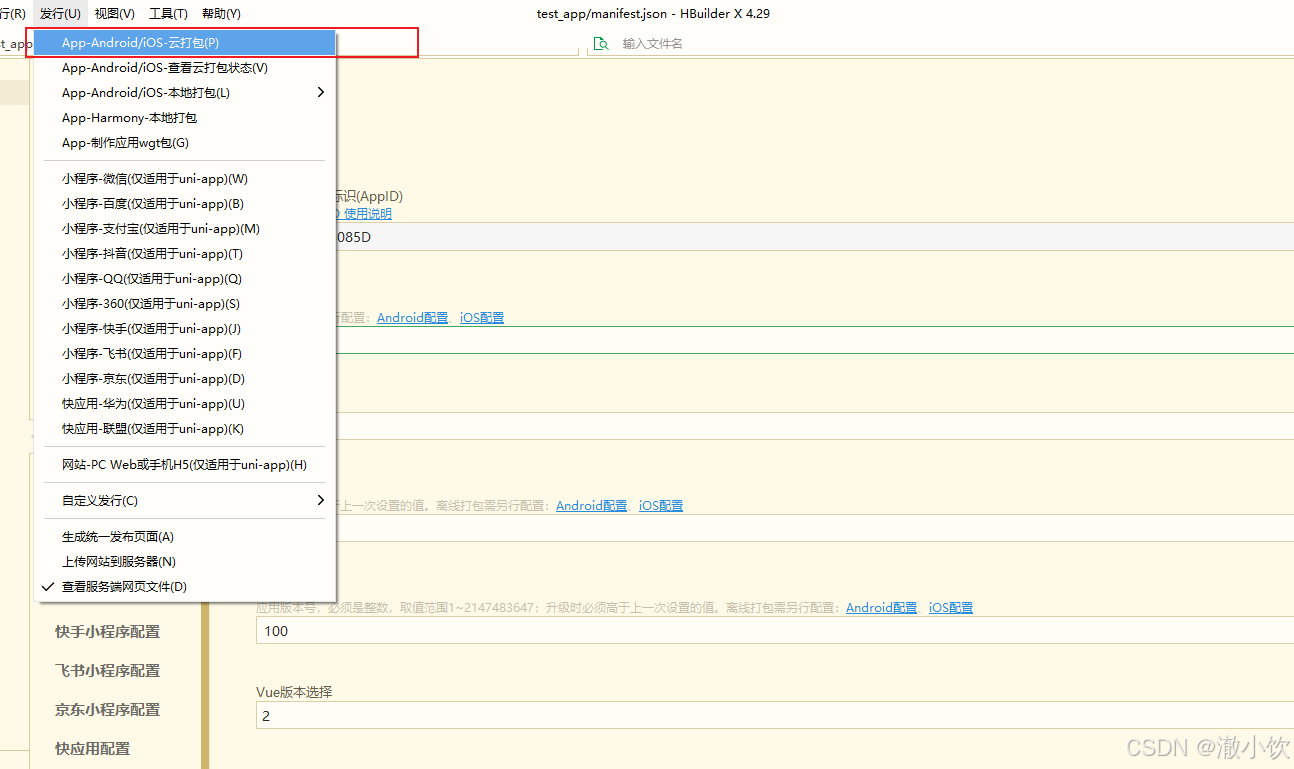The image size is (1294, 769).
Task: Expand App-Android/iOS-本地打包(L) submenu
Action: 185,93
